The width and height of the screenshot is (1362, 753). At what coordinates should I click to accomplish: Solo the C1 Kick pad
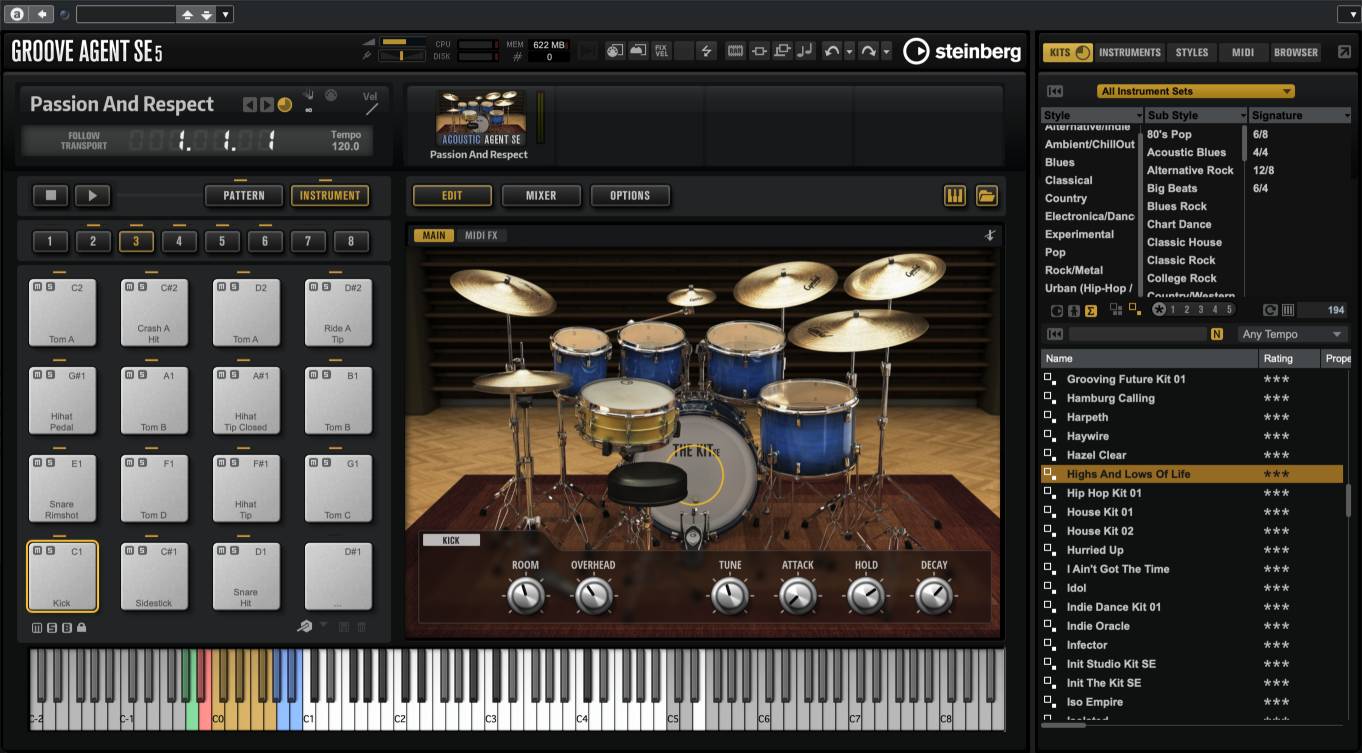coord(49,551)
